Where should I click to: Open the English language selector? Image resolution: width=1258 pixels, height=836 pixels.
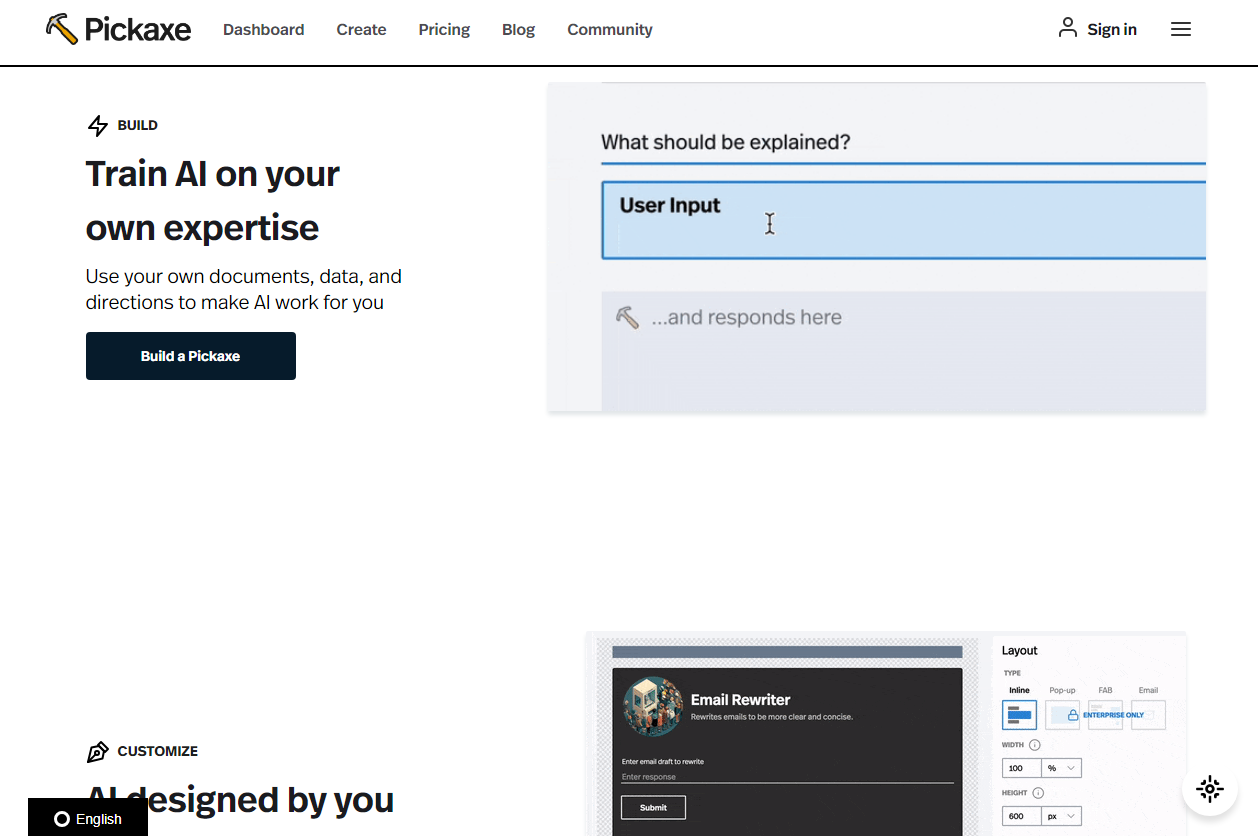pyautogui.click(x=88, y=818)
